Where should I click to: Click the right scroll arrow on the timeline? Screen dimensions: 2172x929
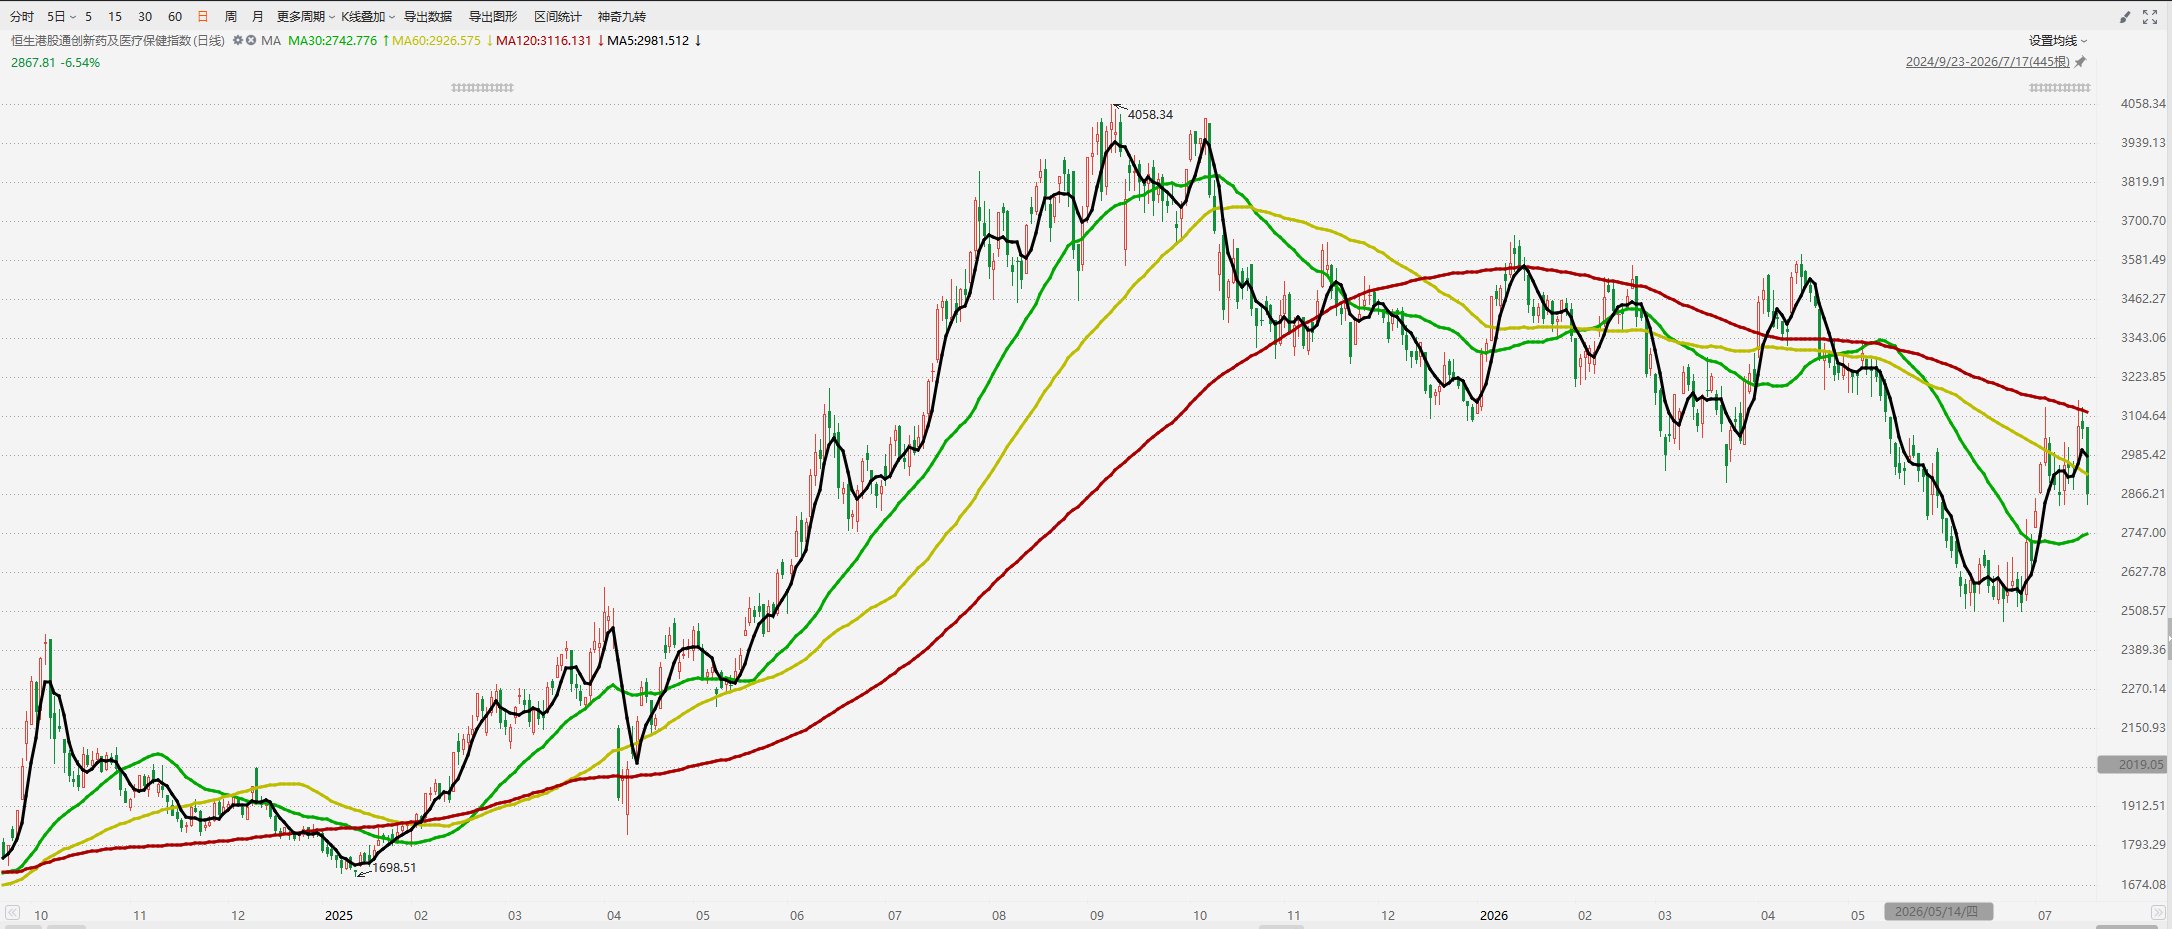tap(2158, 913)
